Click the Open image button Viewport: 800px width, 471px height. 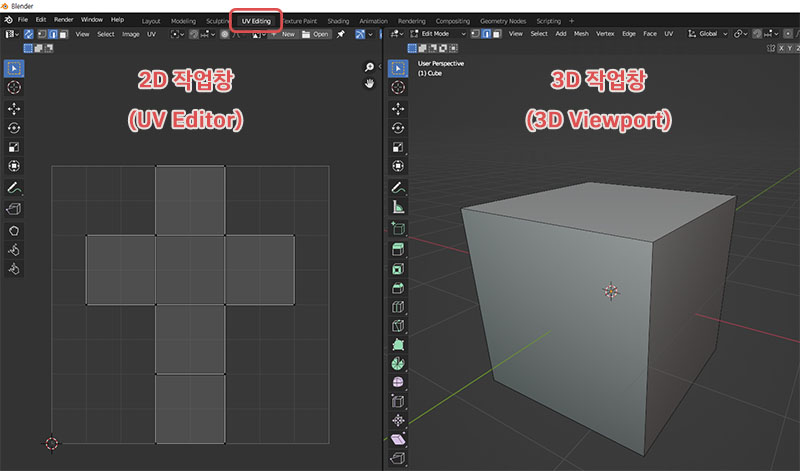point(316,34)
